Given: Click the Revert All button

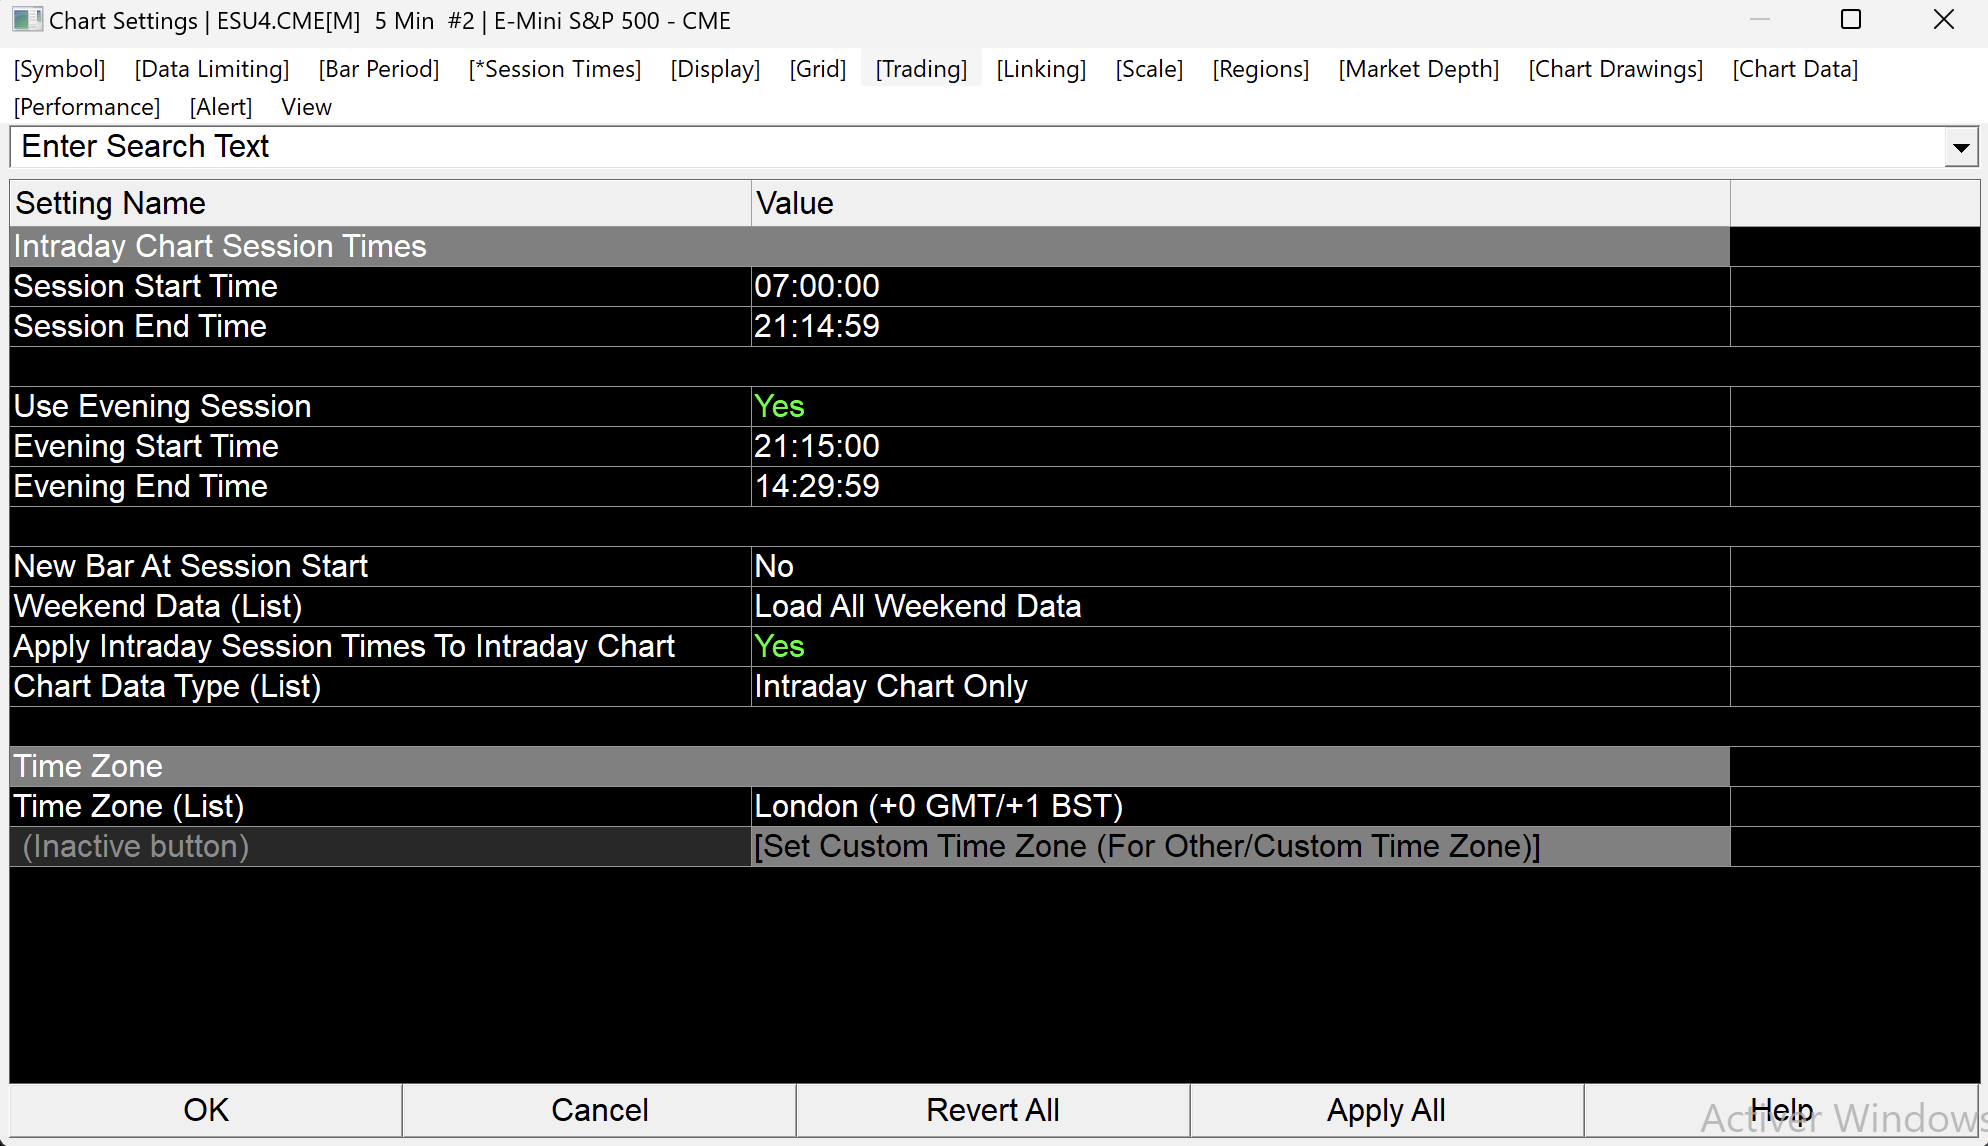Looking at the screenshot, I should coord(992,1110).
